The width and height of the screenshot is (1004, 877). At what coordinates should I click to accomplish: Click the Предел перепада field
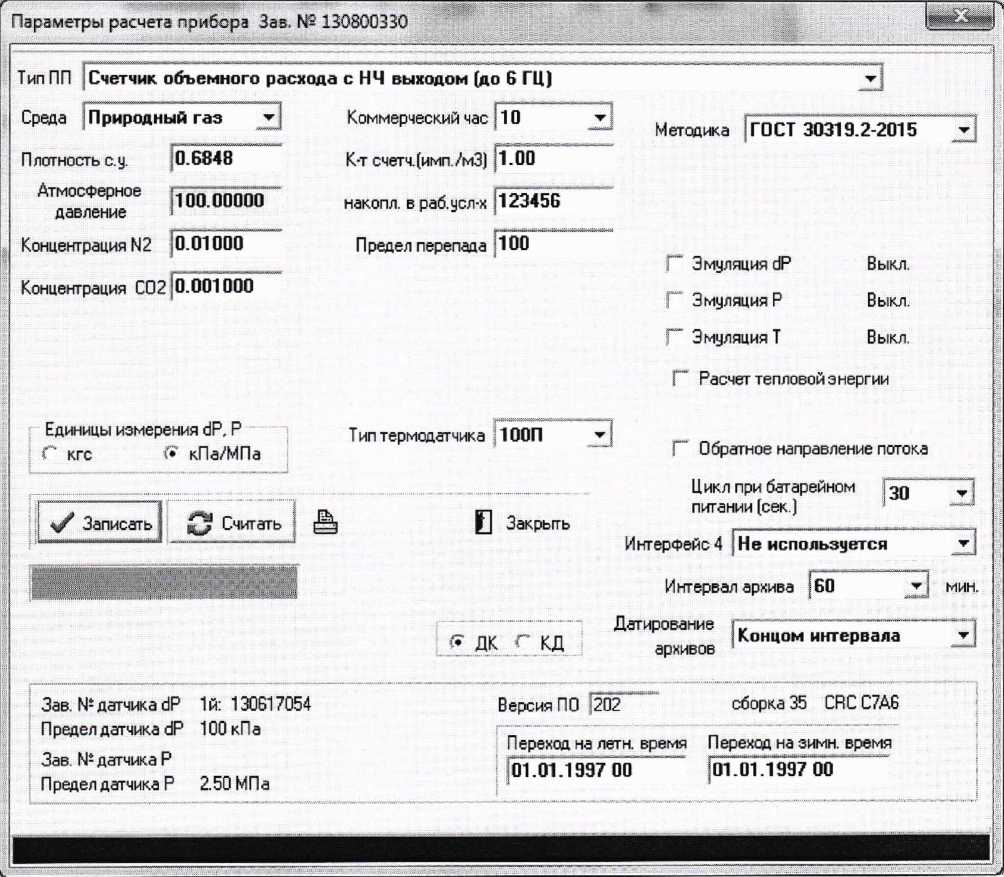pyautogui.click(x=554, y=244)
